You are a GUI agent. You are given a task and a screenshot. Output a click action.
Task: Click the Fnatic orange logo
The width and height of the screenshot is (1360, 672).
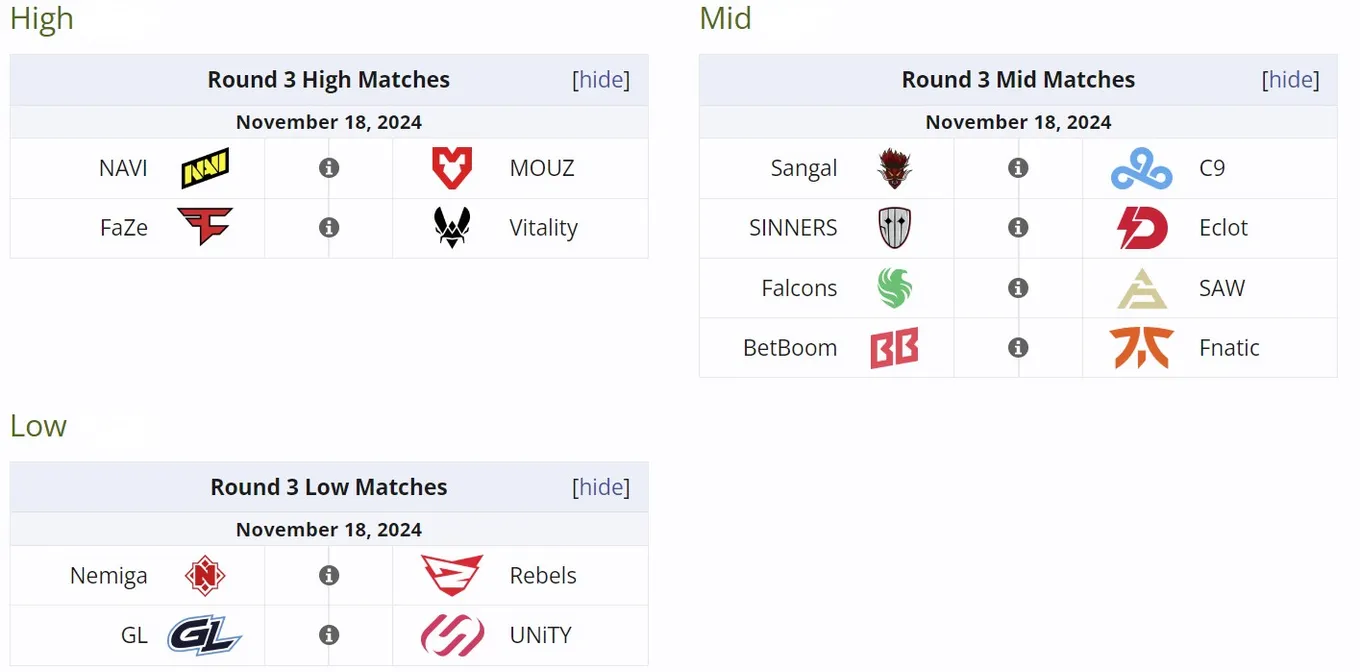click(1142, 347)
